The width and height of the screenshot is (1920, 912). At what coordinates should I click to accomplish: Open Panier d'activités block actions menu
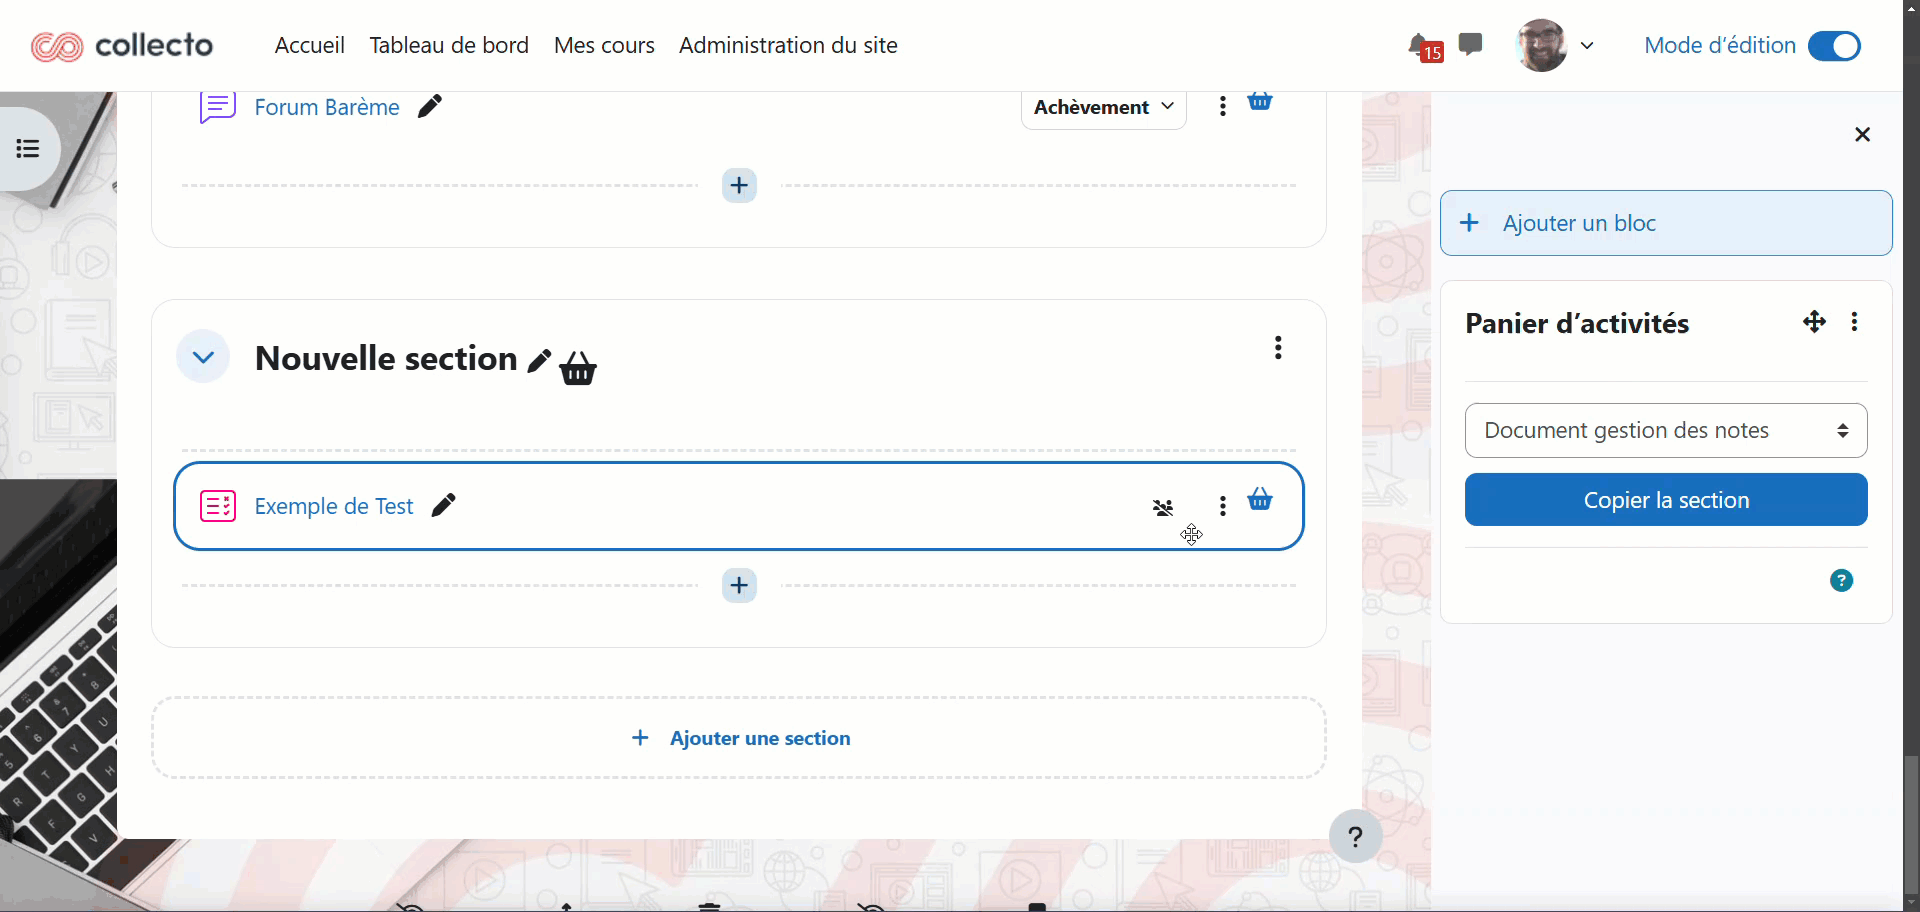(x=1855, y=322)
